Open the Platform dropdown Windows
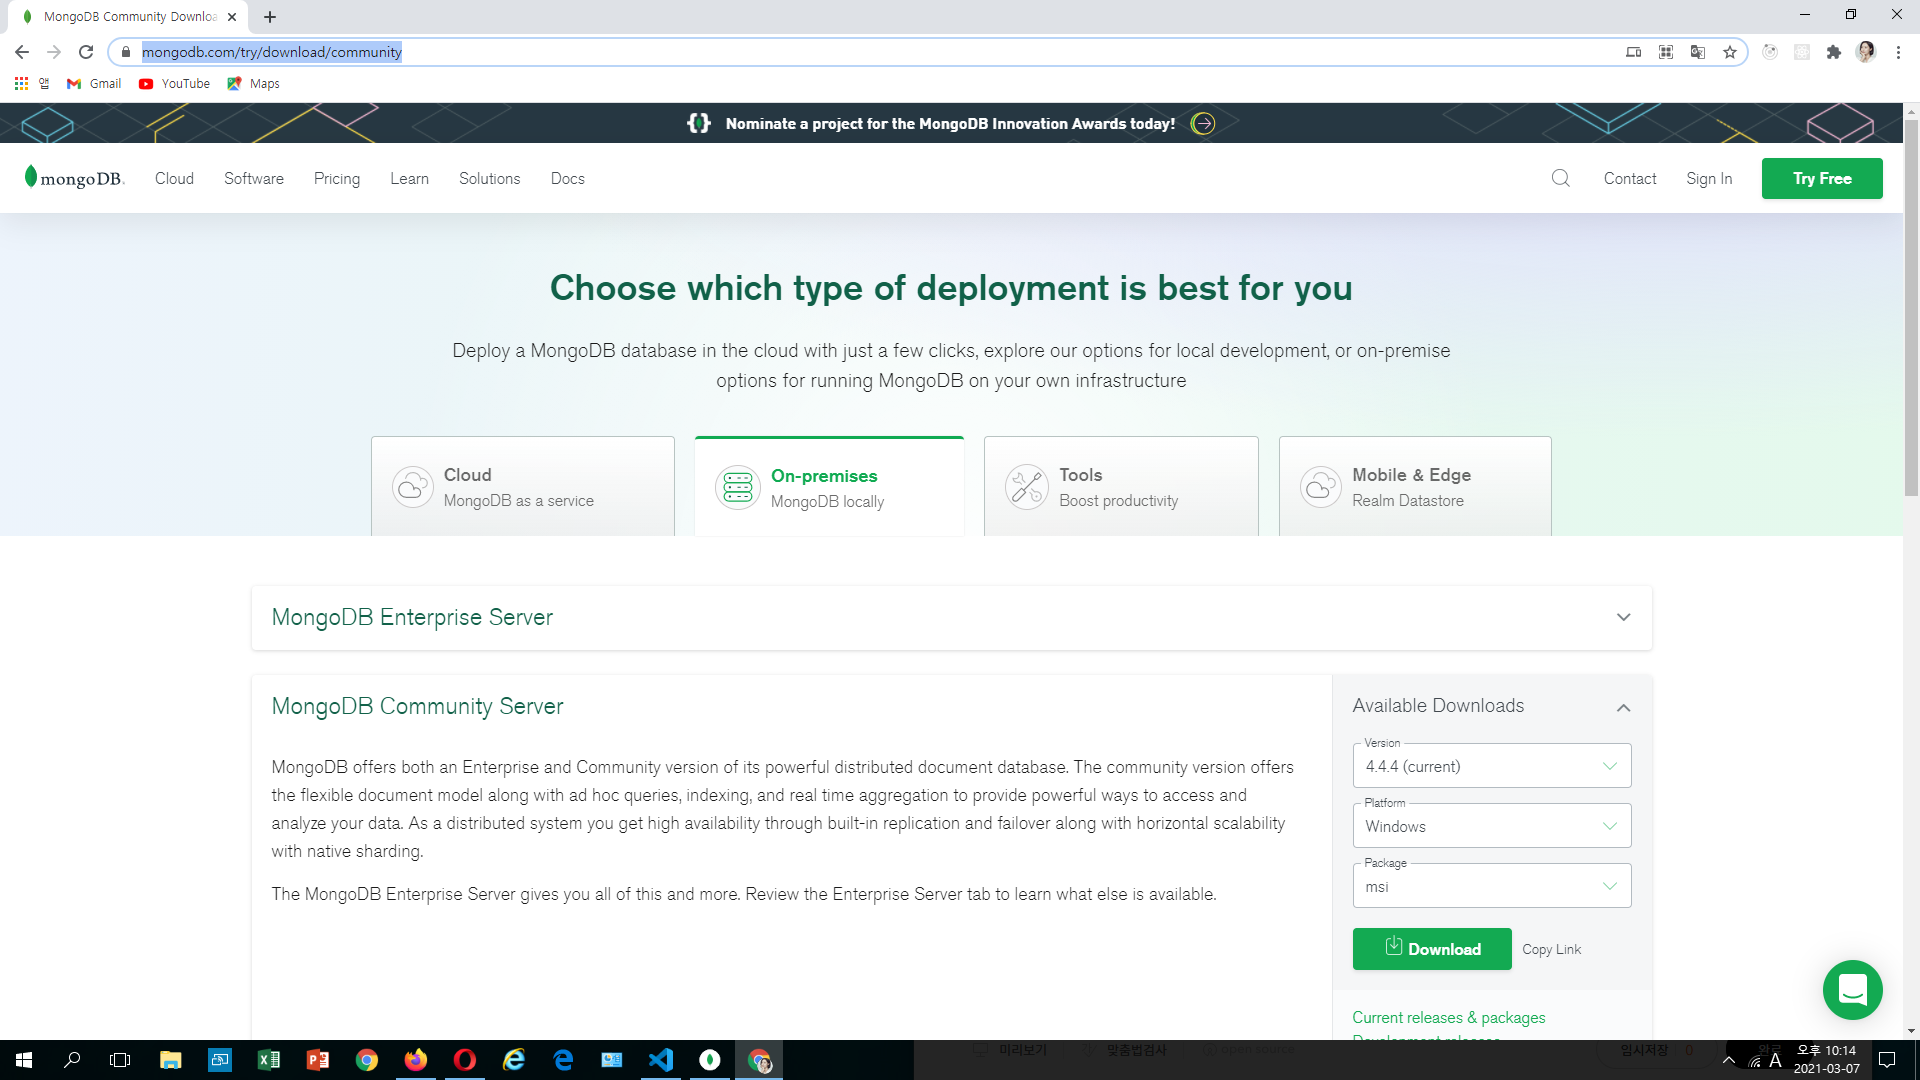 pos(1491,826)
